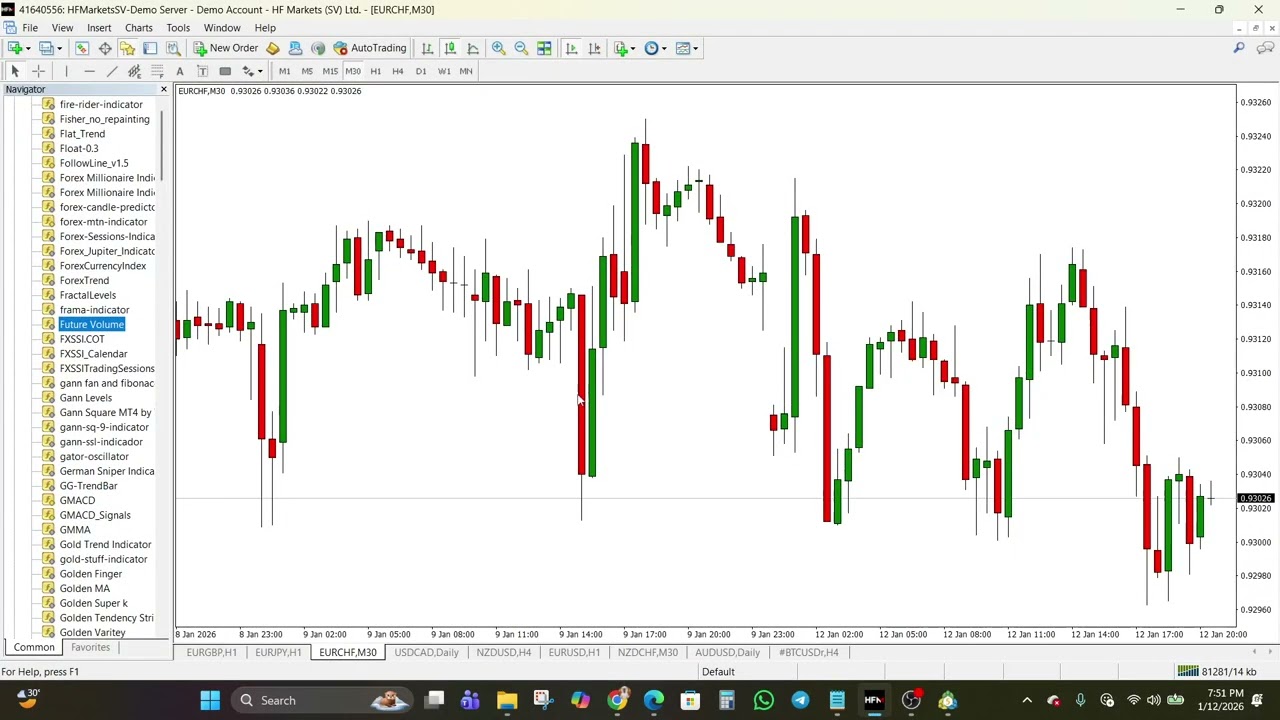
Task: Select the M30 timeframe button
Action: tap(353, 71)
